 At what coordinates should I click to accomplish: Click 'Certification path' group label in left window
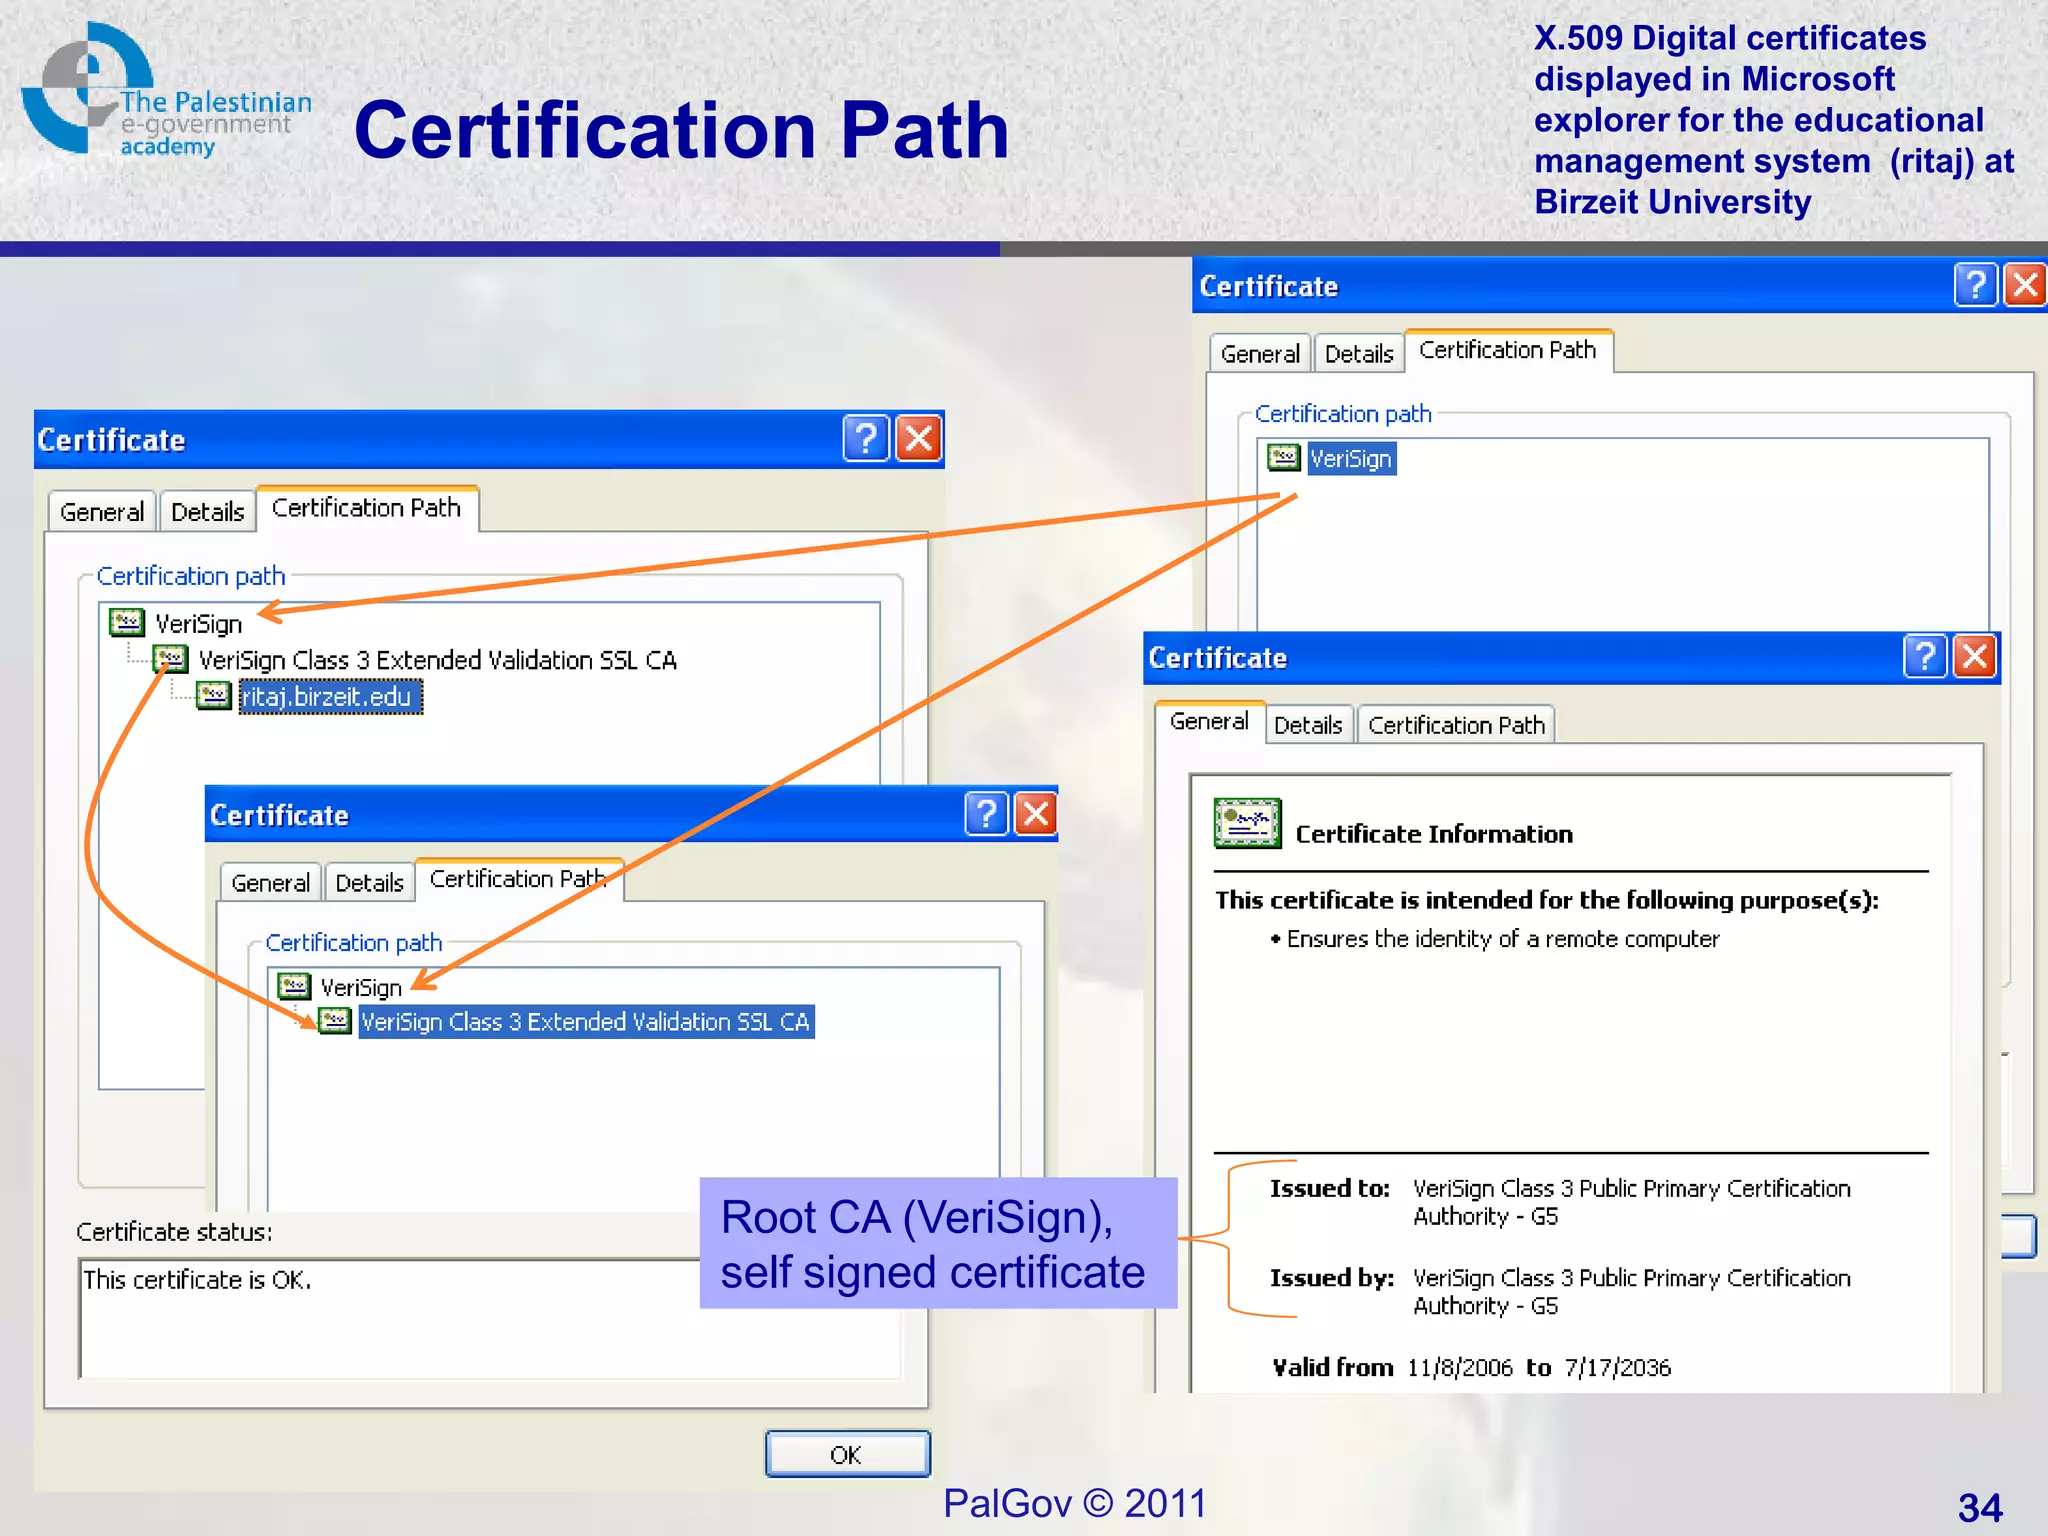[191, 576]
